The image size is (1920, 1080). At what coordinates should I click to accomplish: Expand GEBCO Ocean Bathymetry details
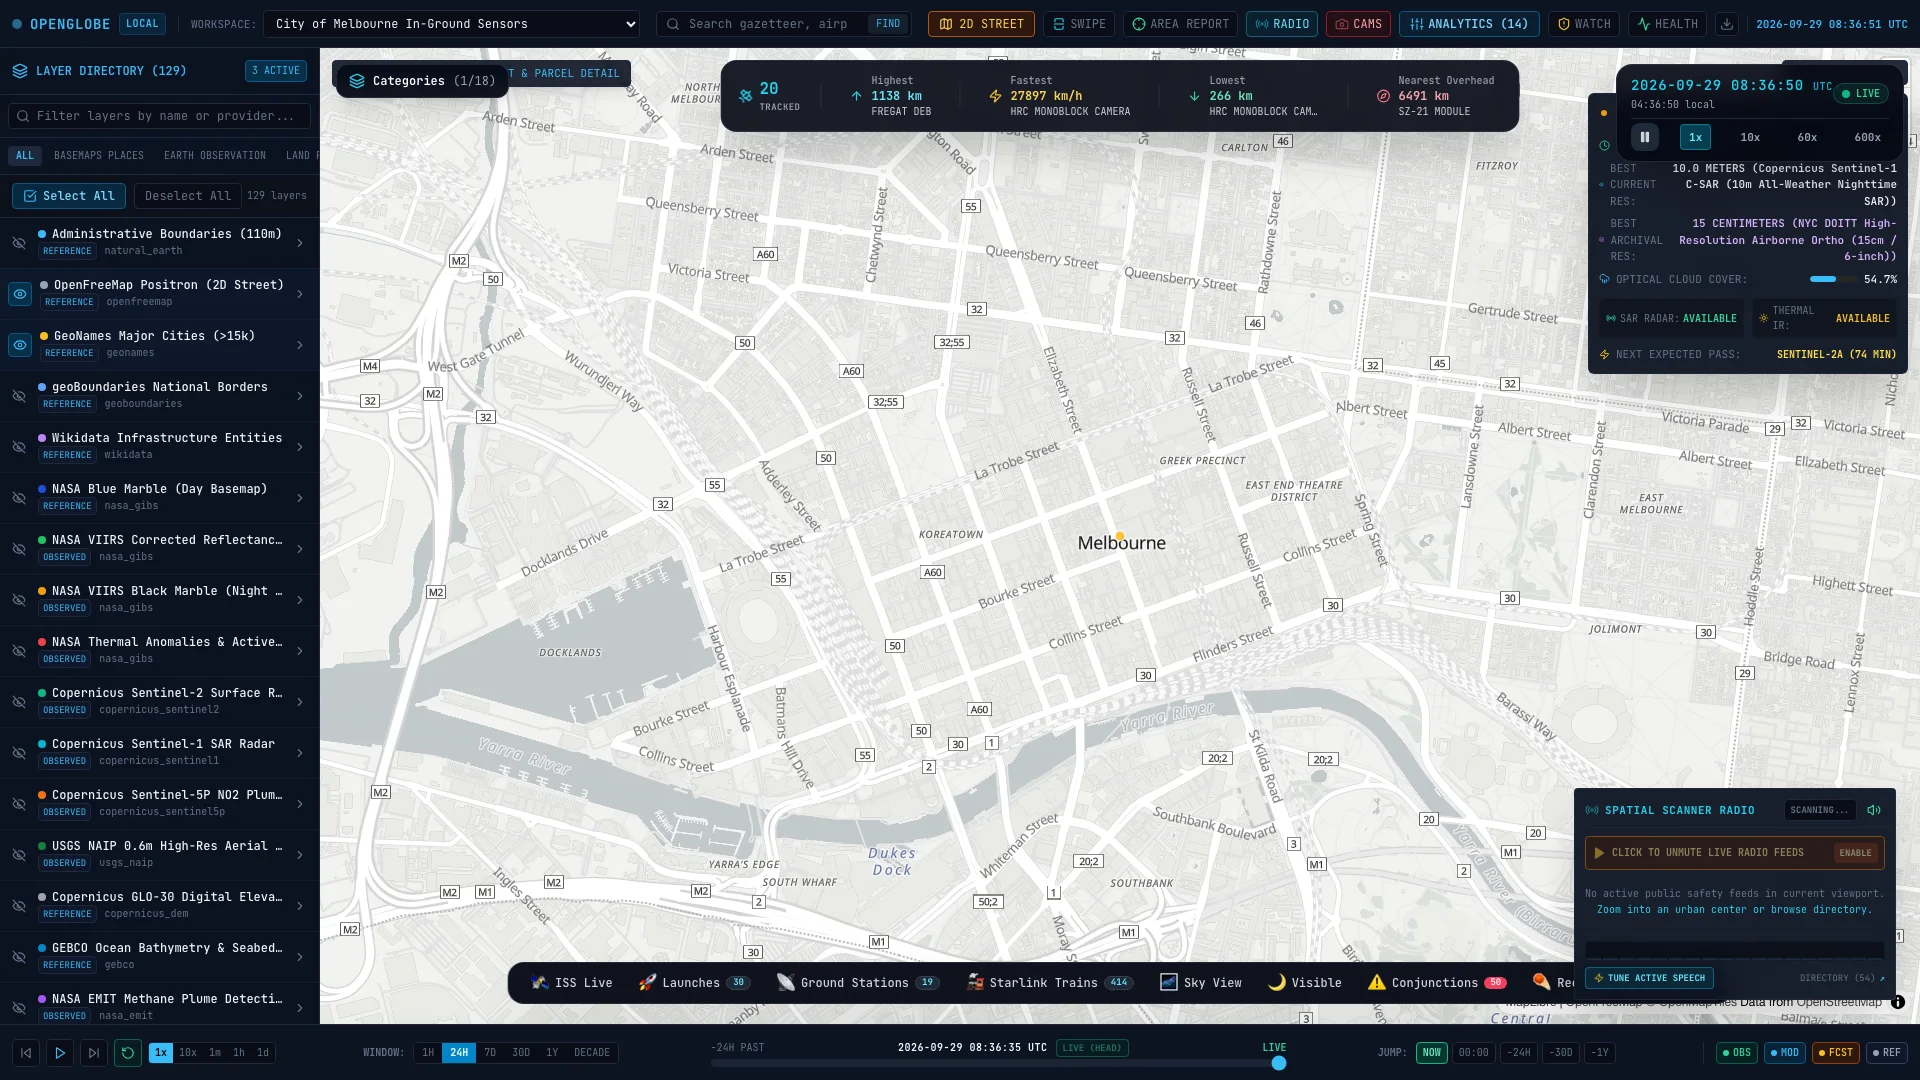300,957
